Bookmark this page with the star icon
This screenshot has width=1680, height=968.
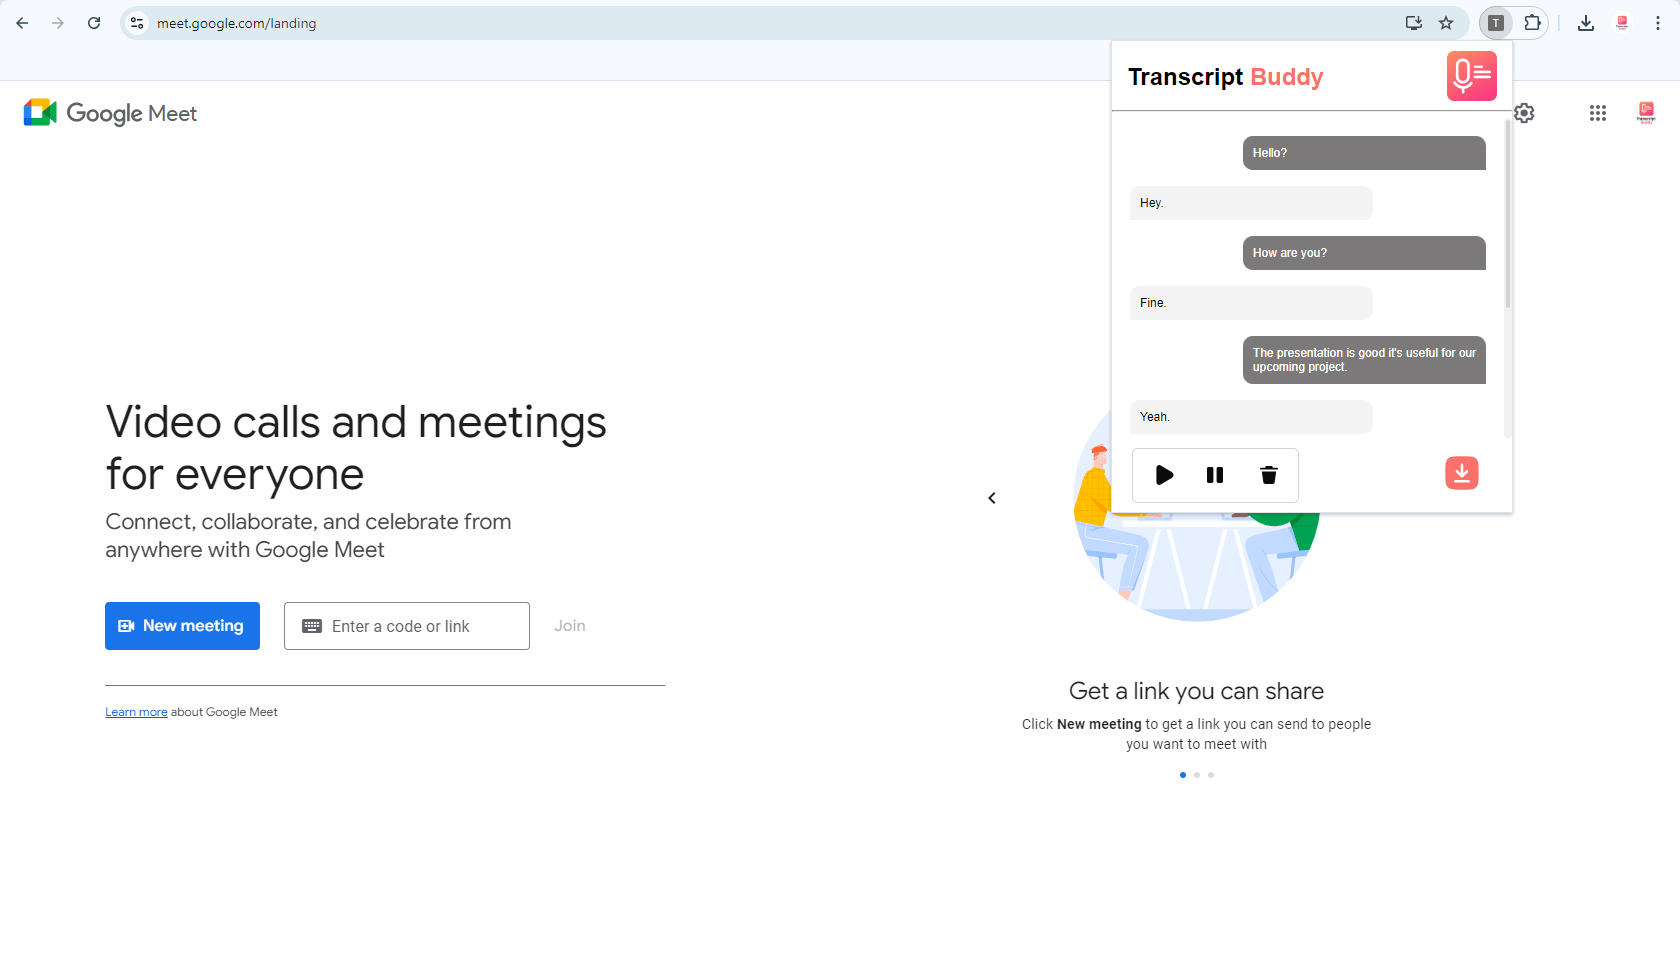[1446, 23]
